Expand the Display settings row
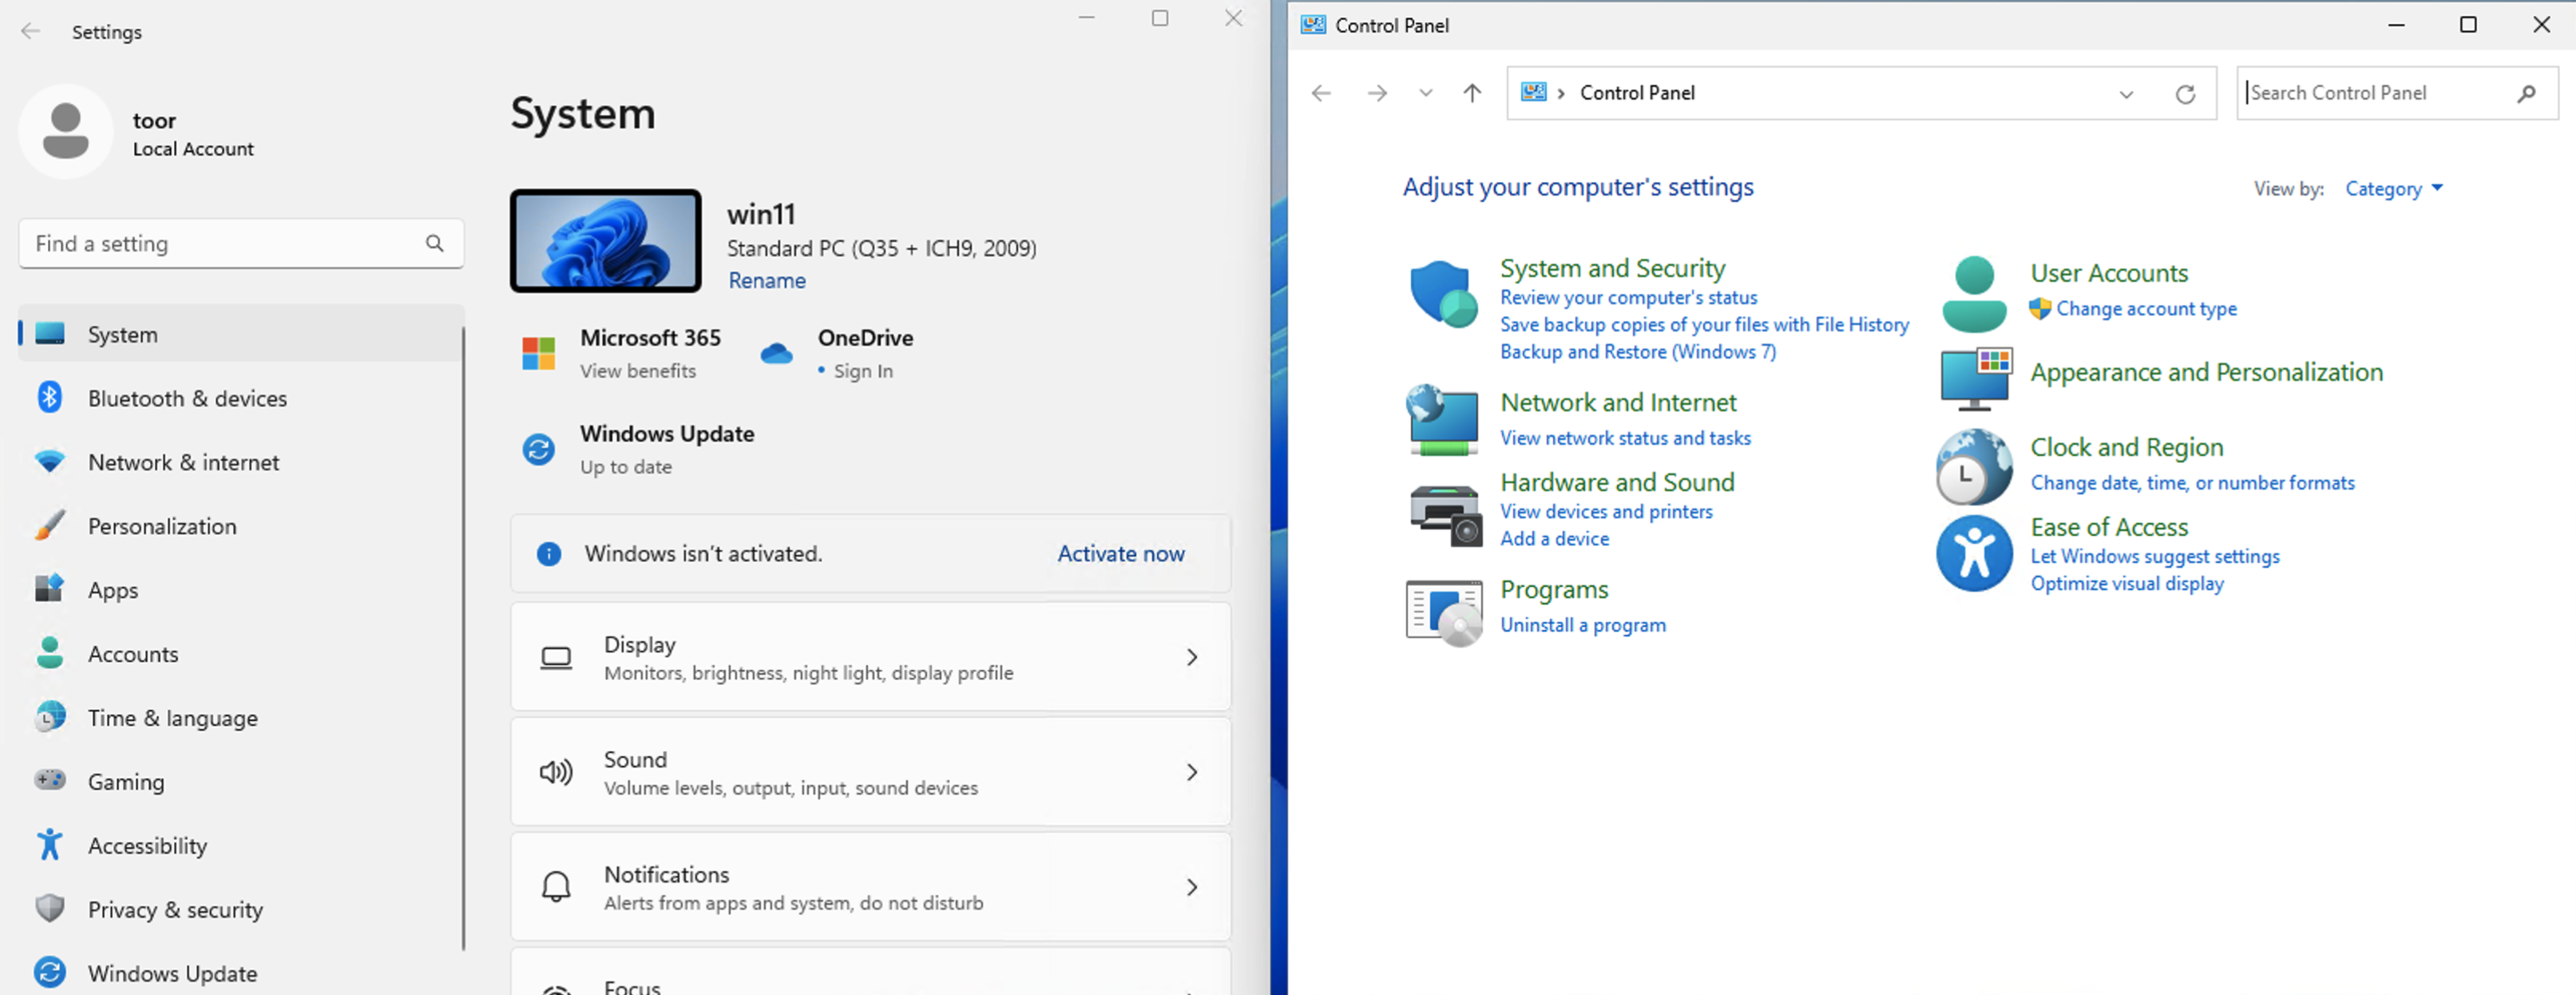The width and height of the screenshot is (2576, 995). coord(870,657)
